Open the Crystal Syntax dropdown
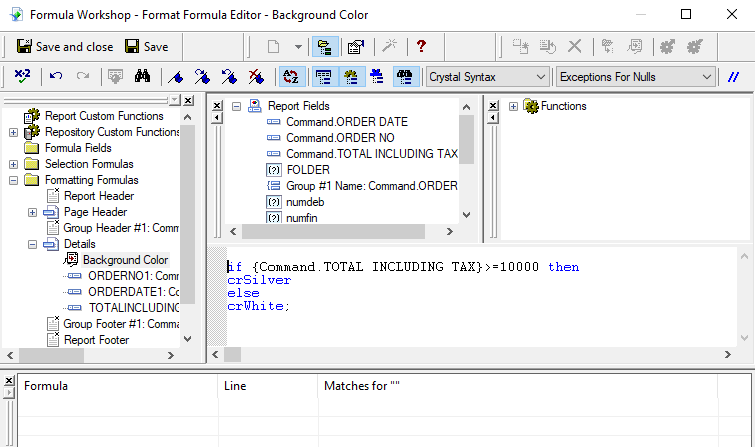 click(487, 77)
